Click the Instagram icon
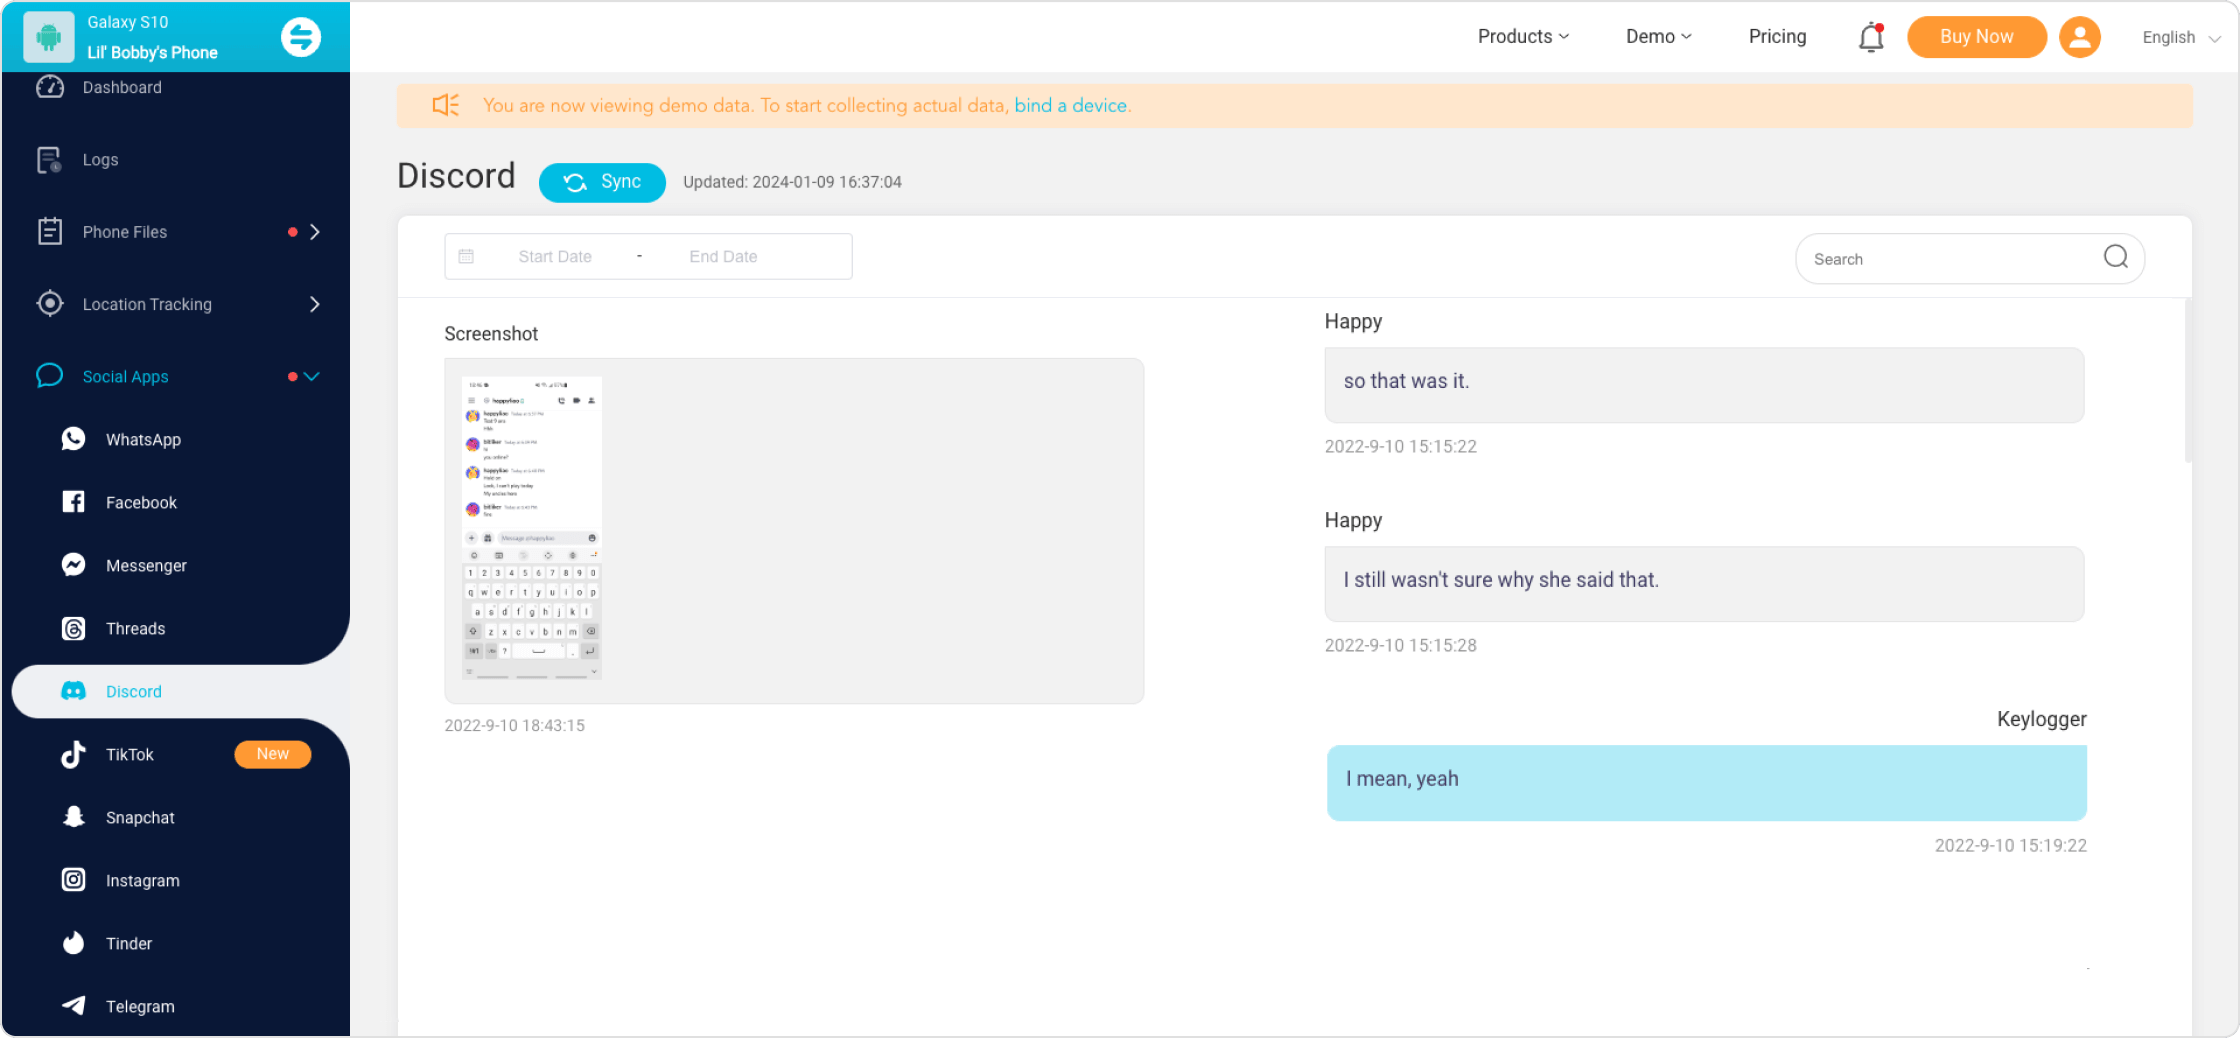 tap(73, 880)
